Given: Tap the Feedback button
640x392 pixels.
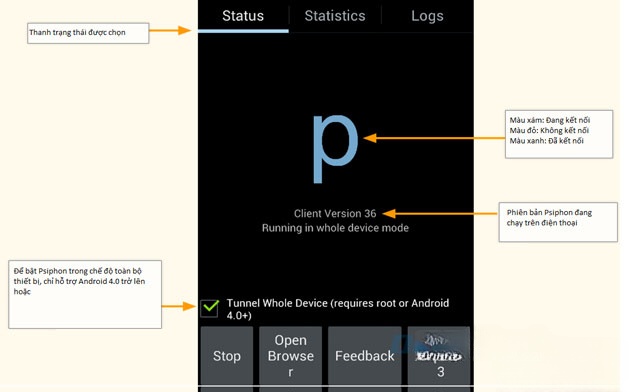Looking at the screenshot, I should (x=364, y=356).
